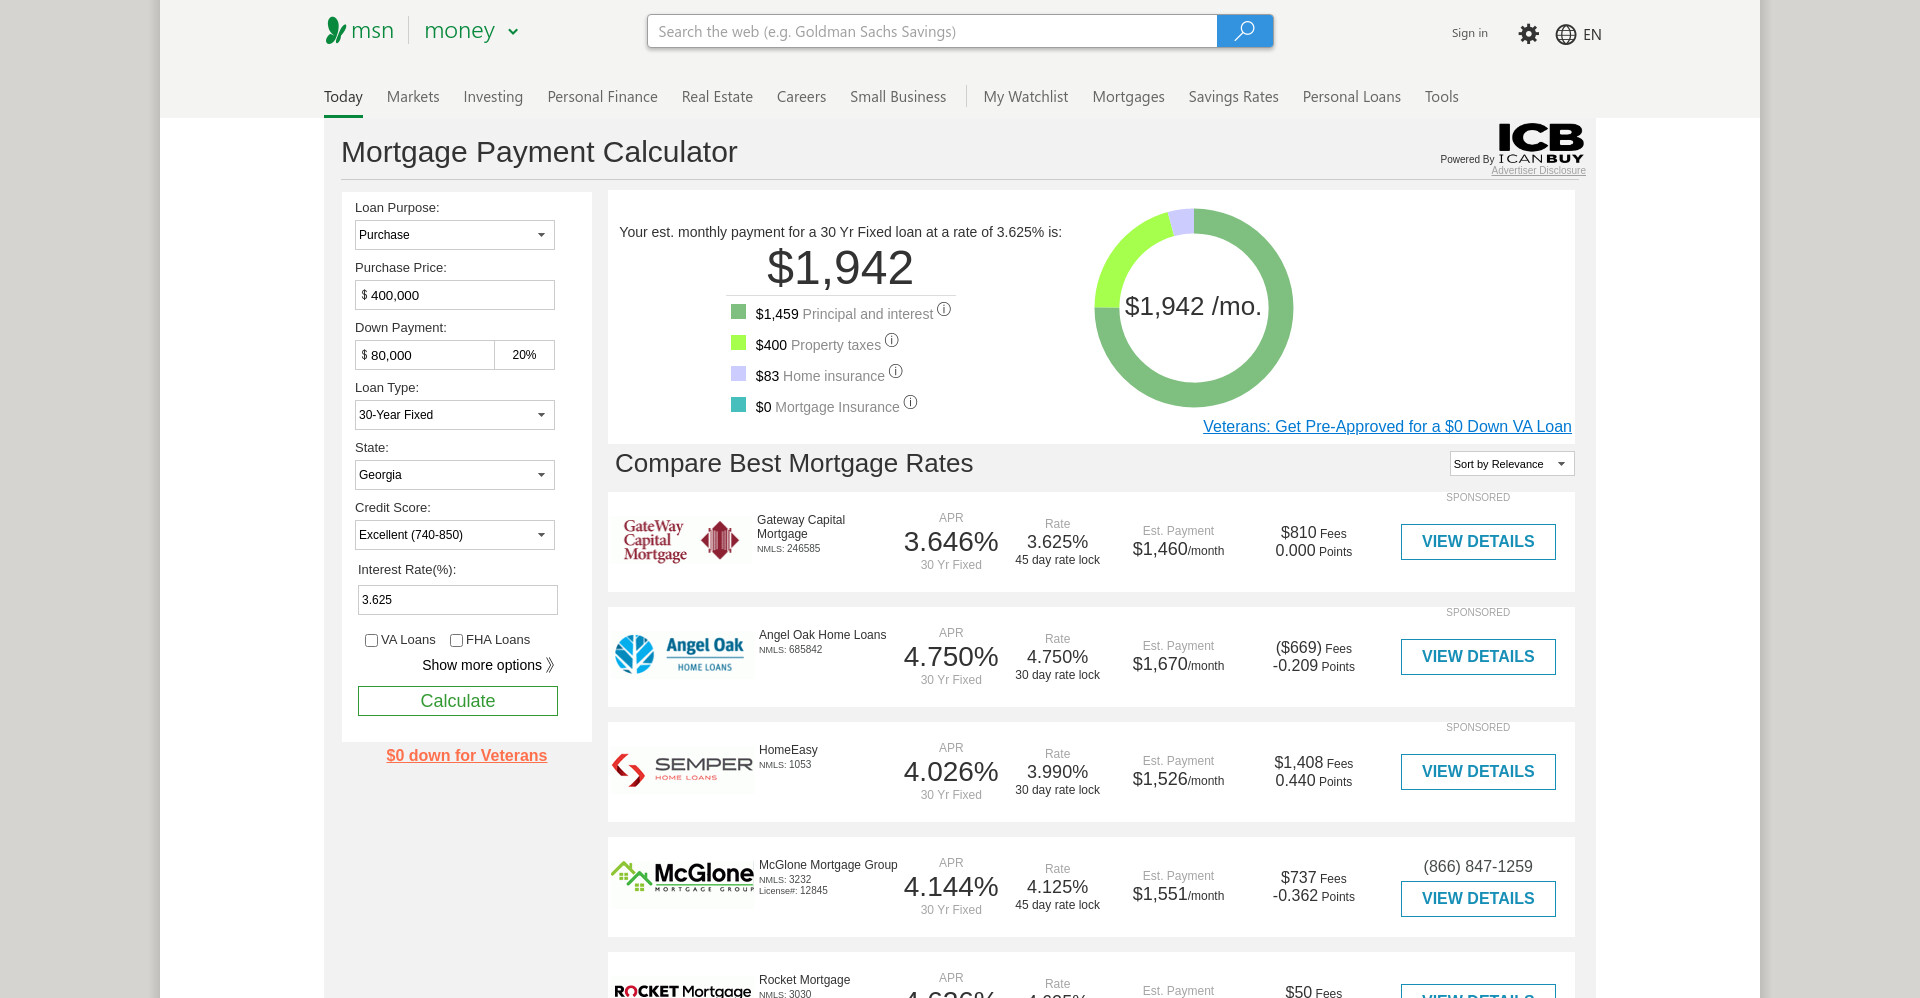The width and height of the screenshot is (1920, 998).
Task: Open the Markets tab
Action: coord(413,97)
